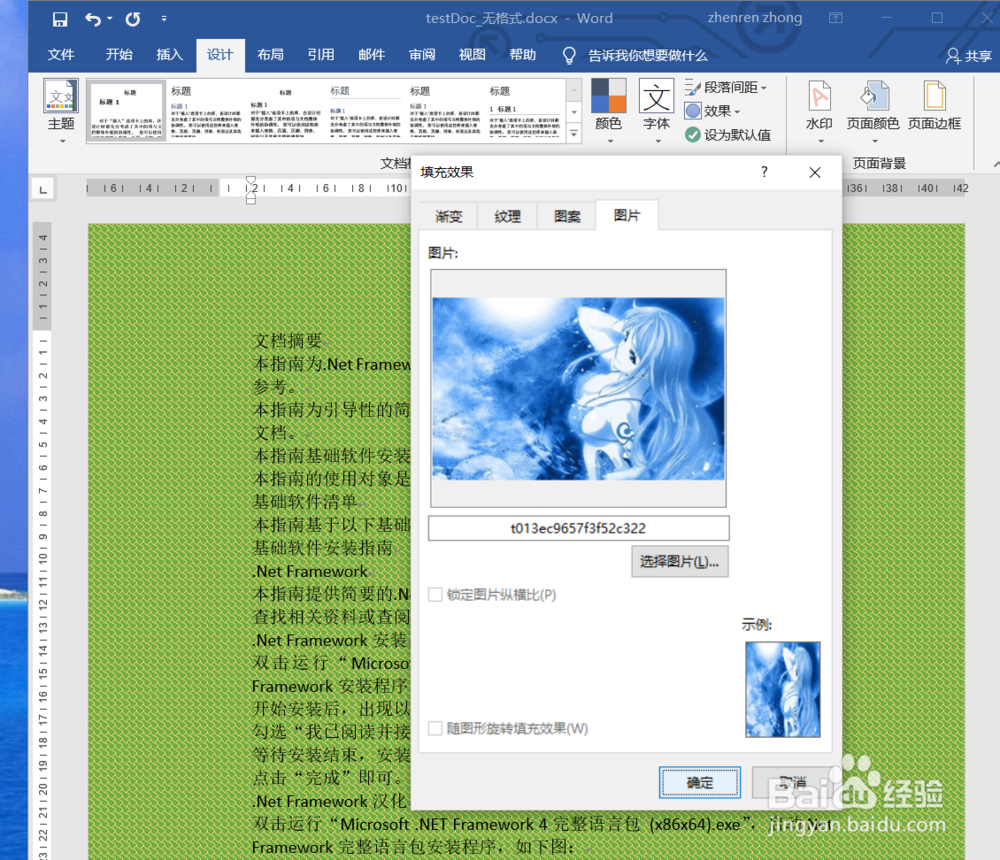Switch to the 渐变 gradient tab
This screenshot has width=1000, height=860.
[x=448, y=216]
